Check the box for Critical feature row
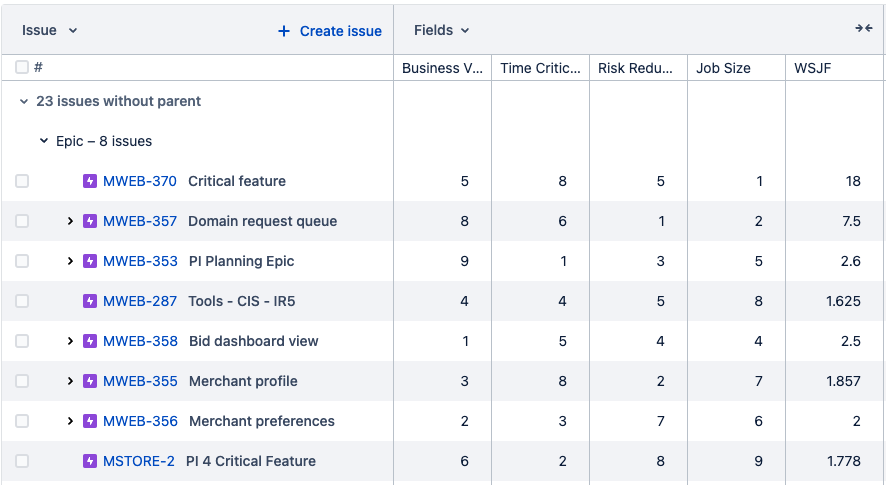886x485 pixels. (22, 181)
